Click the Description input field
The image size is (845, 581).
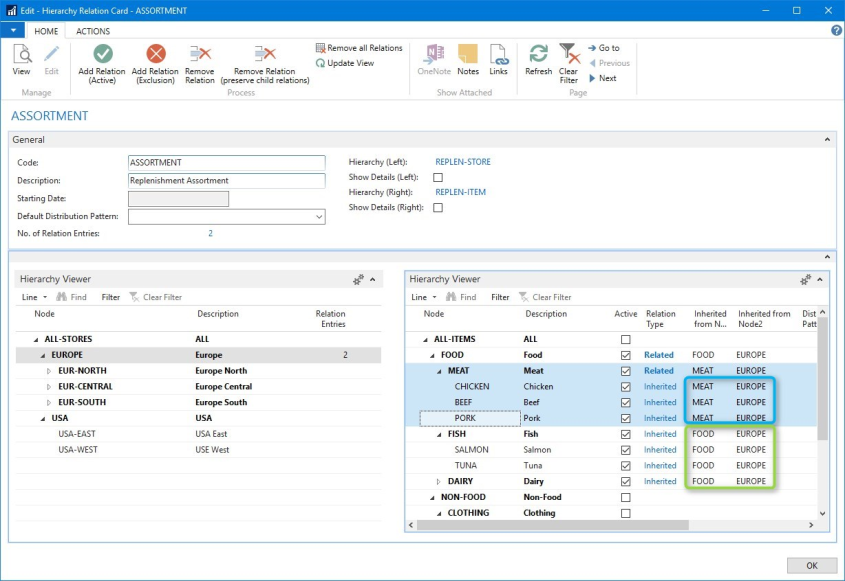[227, 181]
